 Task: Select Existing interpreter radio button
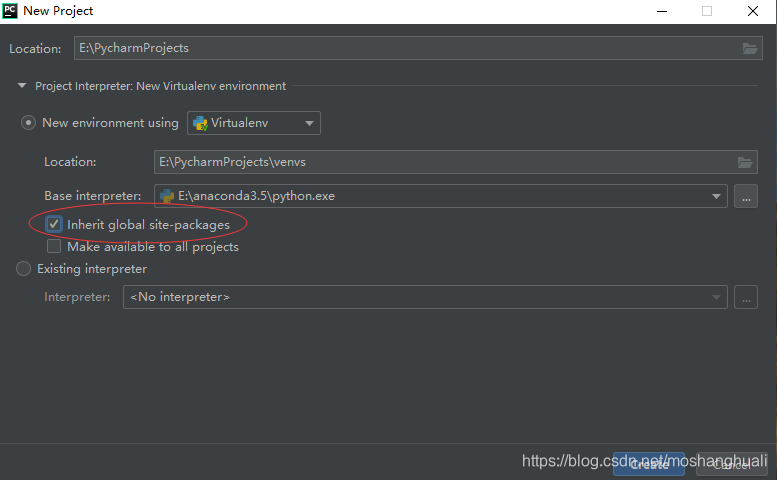[x=23, y=268]
